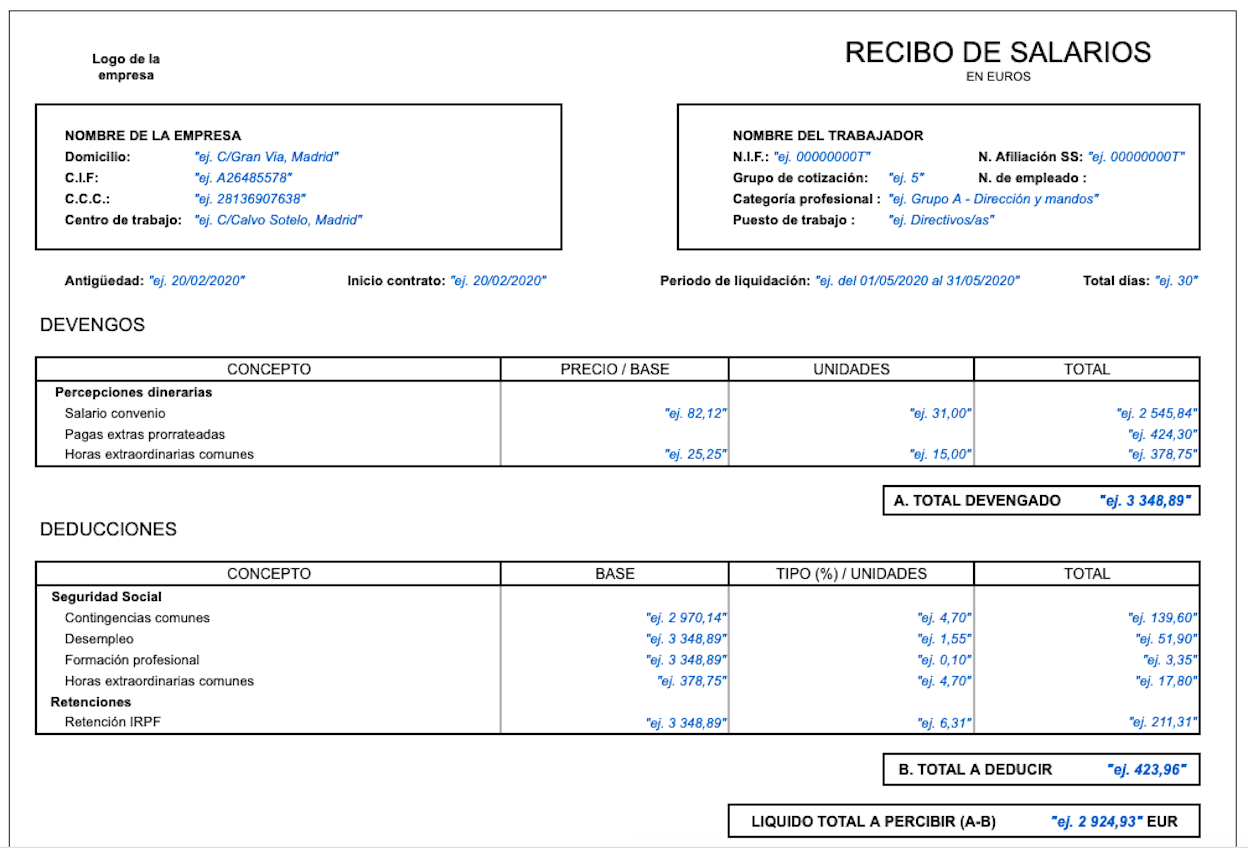Click Puesto de trabajo value 'ej. Directivos/as'
Screen dimensions: 1248x848
tap(941, 220)
